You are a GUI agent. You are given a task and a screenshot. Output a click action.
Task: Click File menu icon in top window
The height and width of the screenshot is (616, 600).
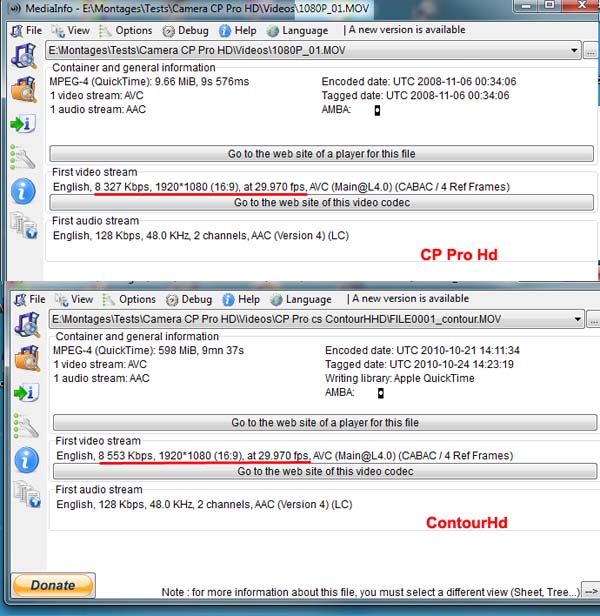tap(17, 31)
